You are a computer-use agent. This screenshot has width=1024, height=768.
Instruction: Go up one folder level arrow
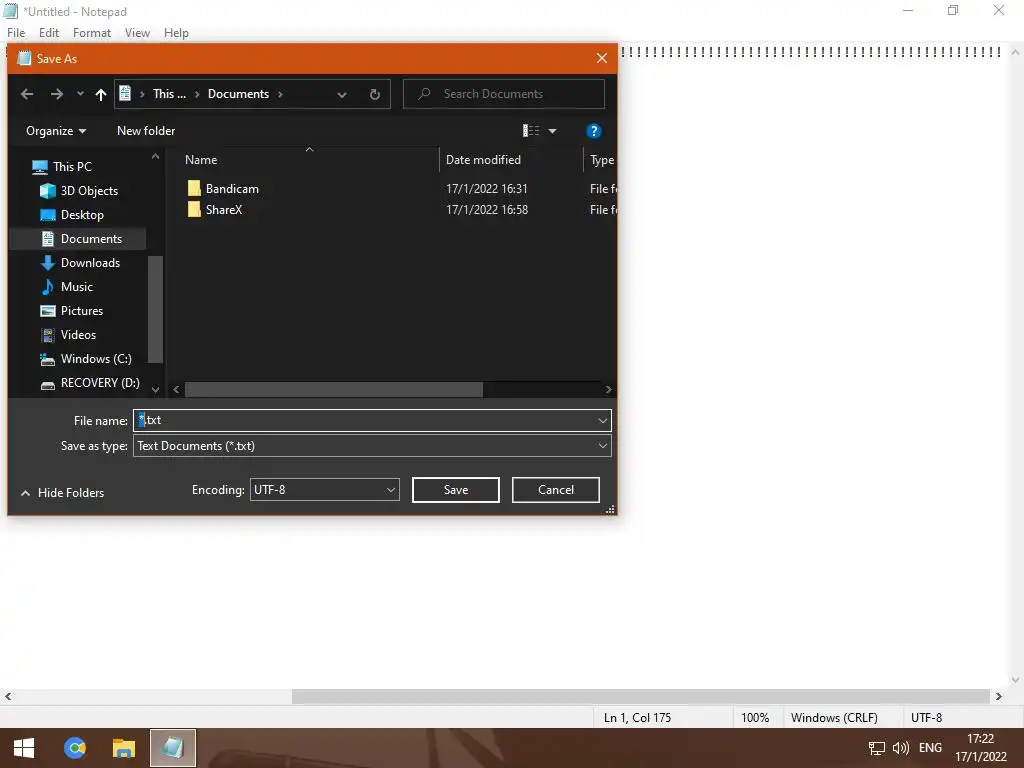[x=101, y=94]
